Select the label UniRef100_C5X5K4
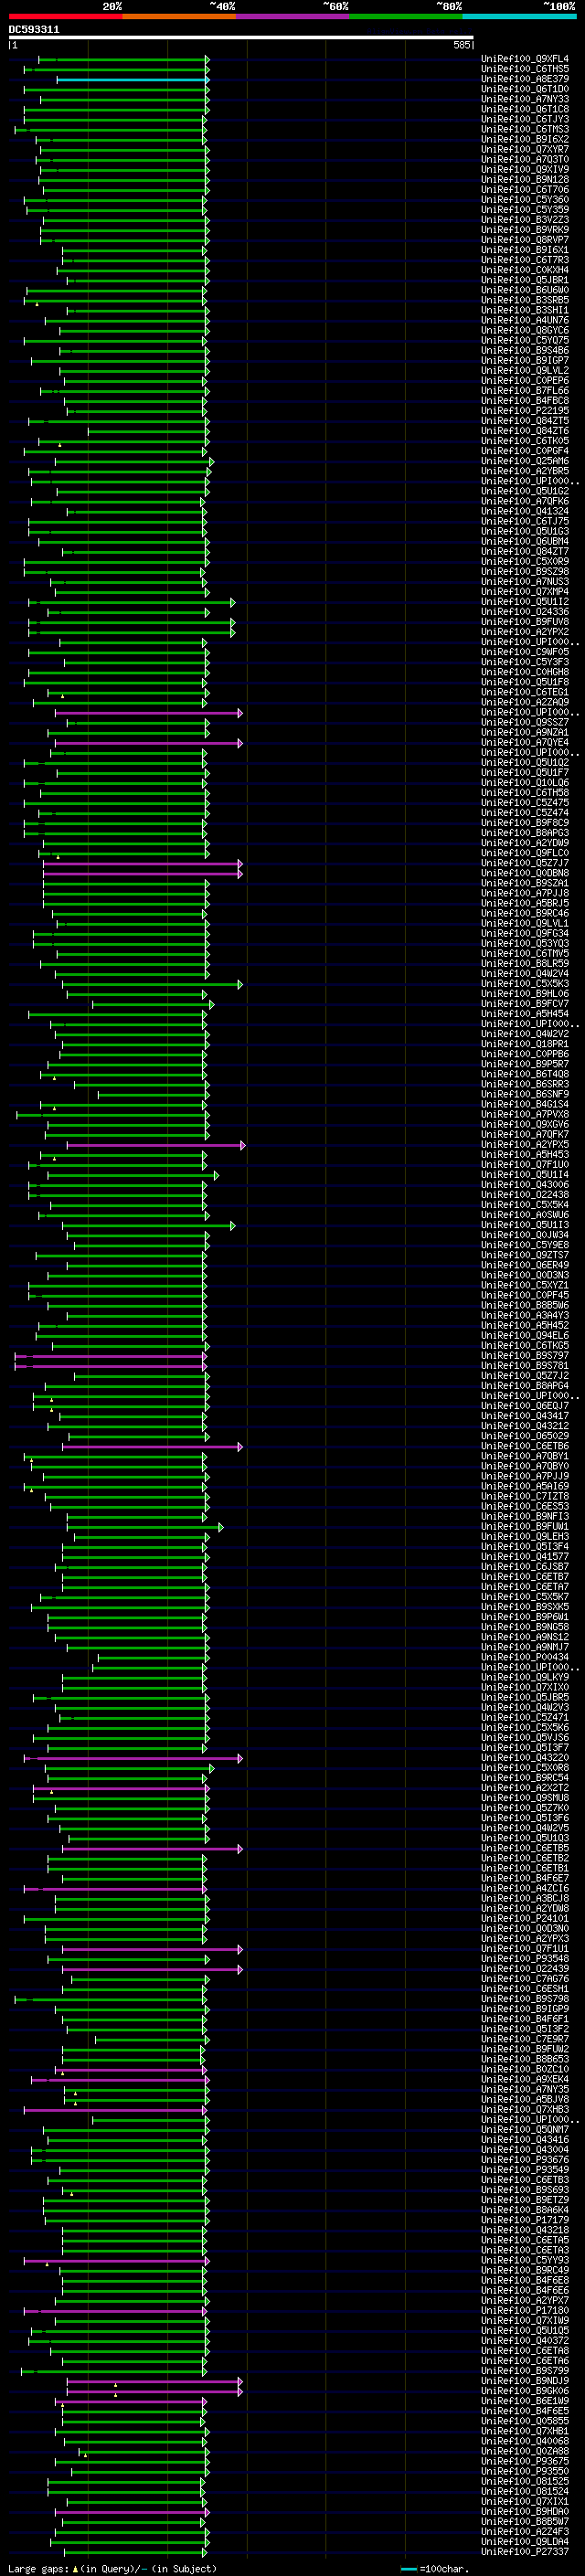 tap(525, 1205)
